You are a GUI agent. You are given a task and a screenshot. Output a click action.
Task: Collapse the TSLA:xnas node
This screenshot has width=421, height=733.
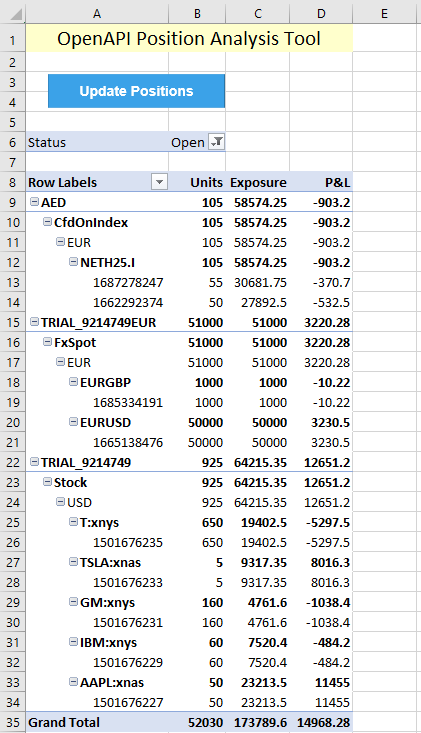click(73, 561)
